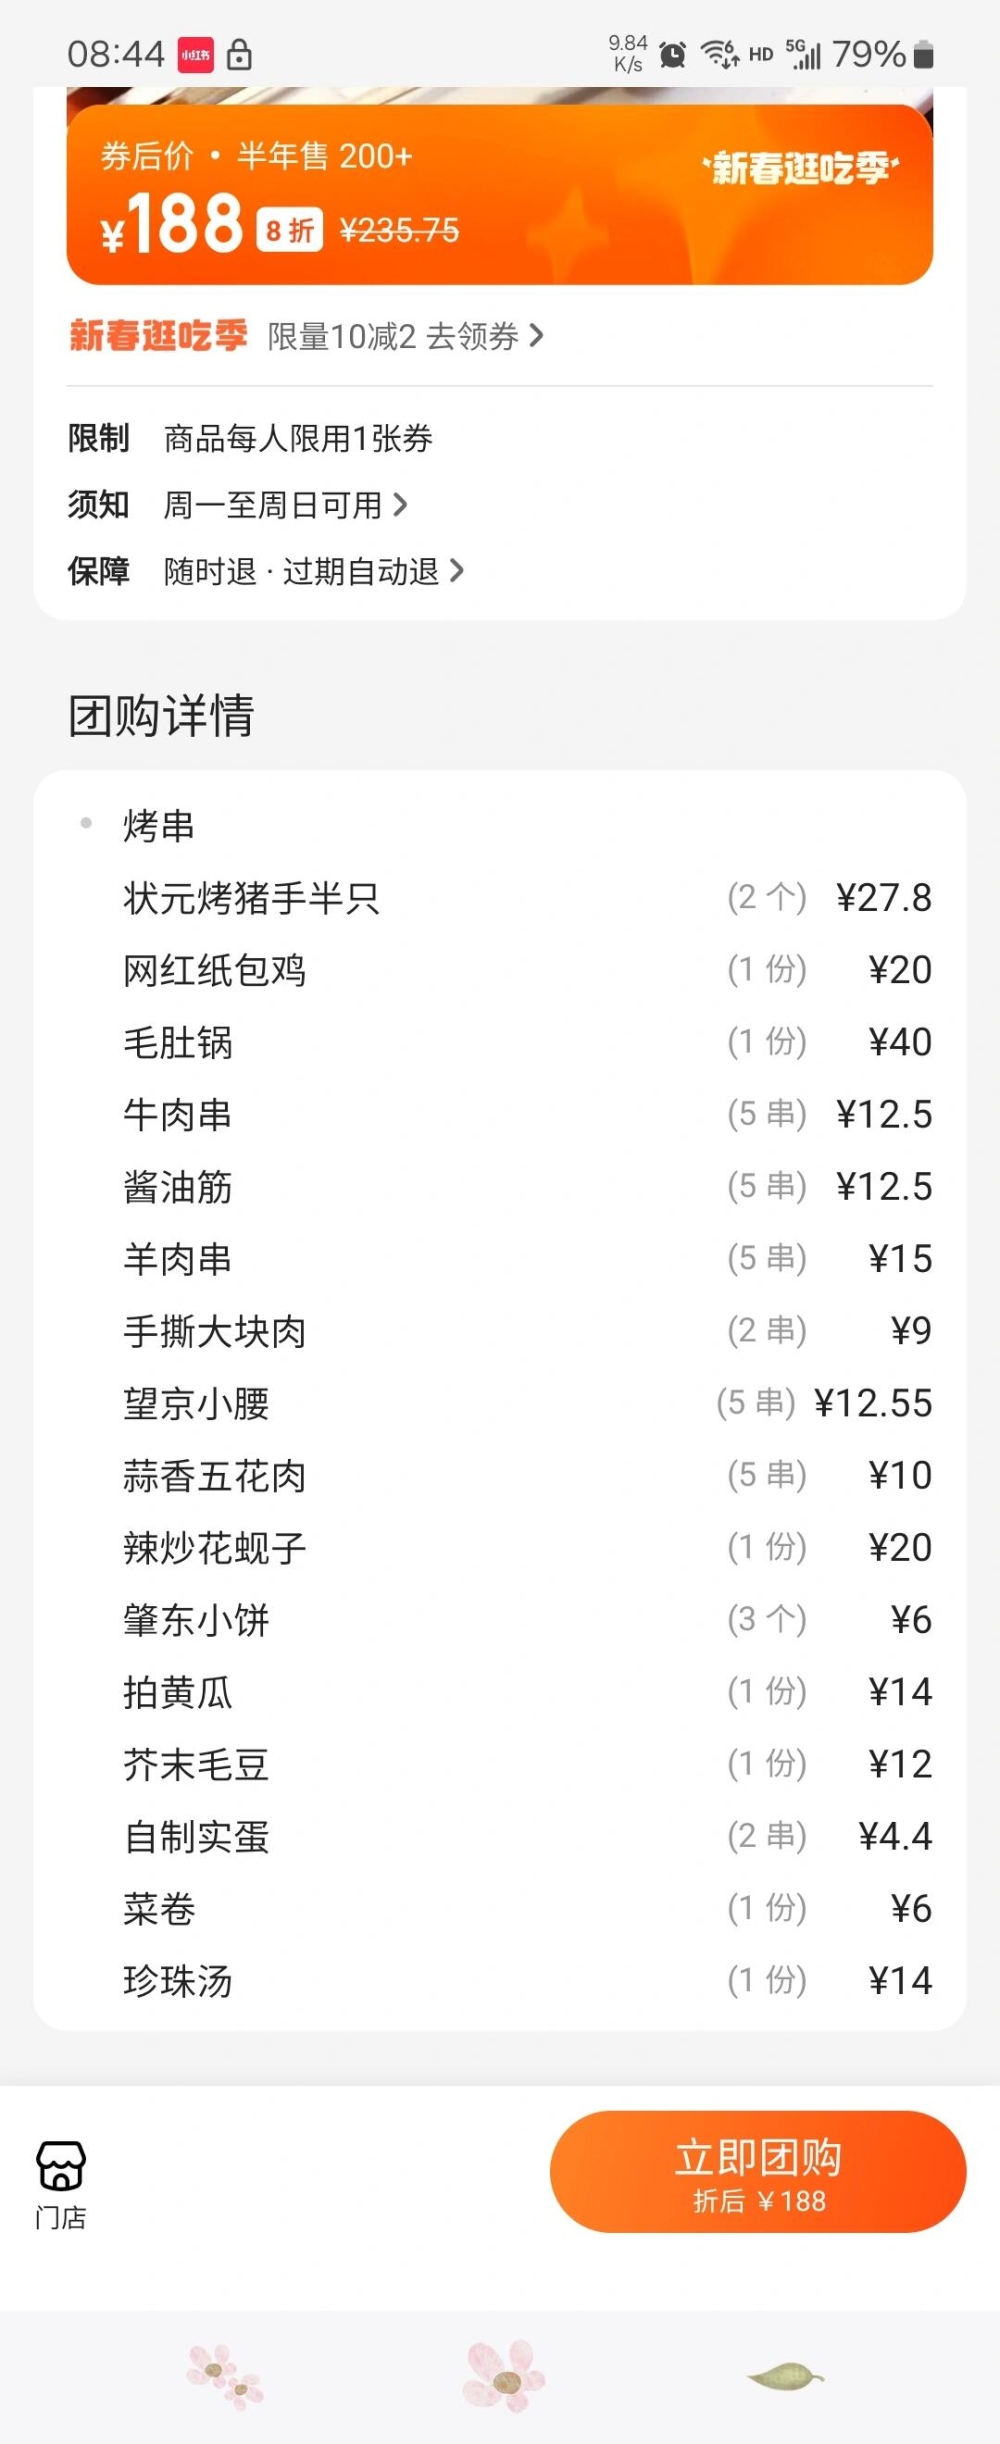Screen dimensions: 1000x2444
Task: Tap the lock icon in status bar
Action: coord(239,55)
